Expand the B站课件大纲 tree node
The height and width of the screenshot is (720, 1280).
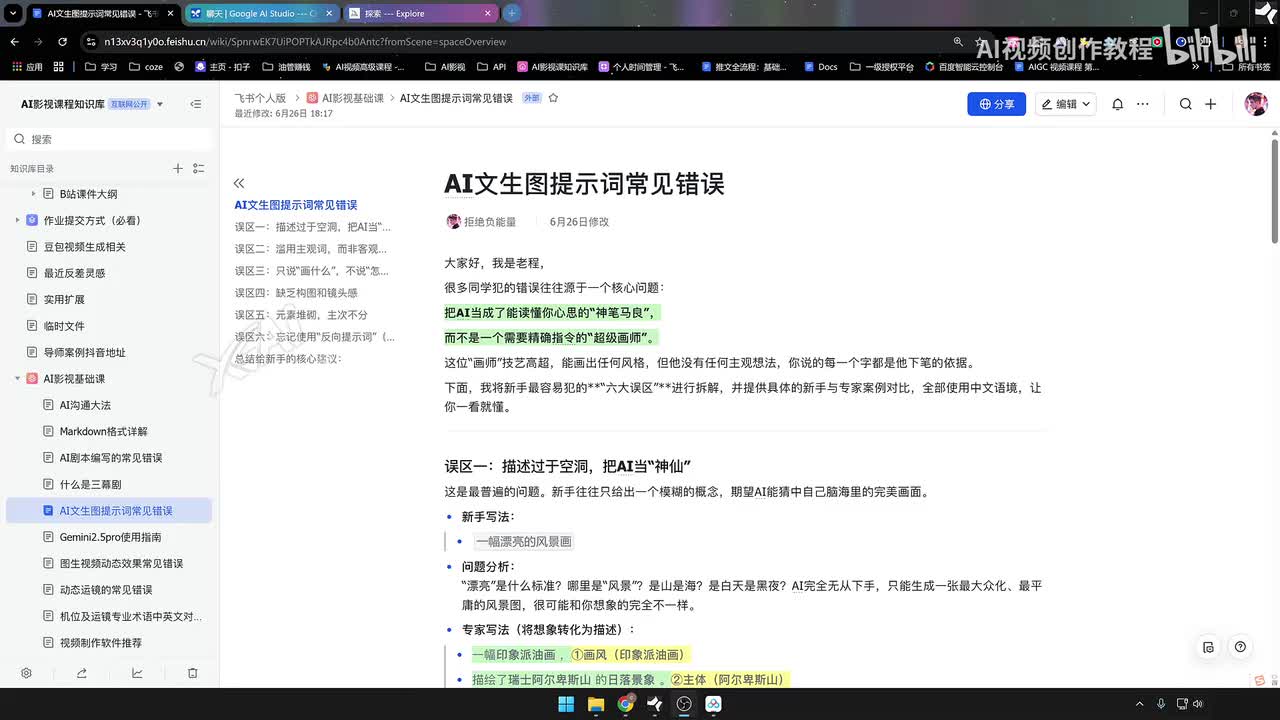click(33, 194)
